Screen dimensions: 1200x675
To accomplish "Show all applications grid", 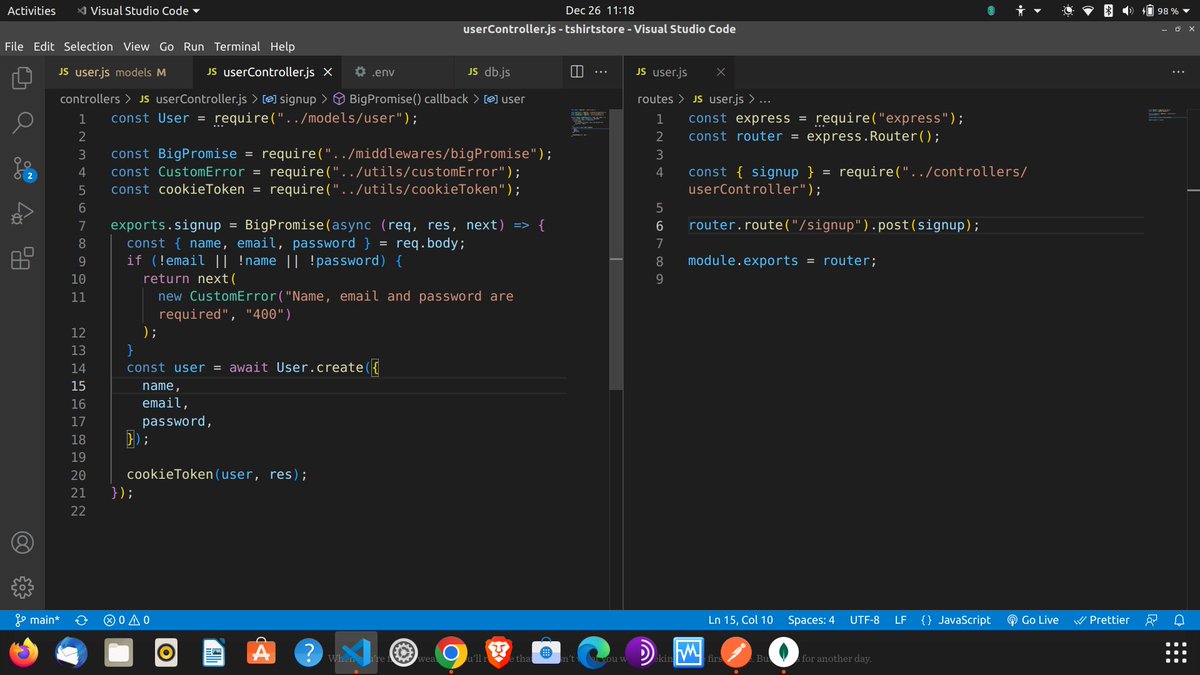I will click(1176, 653).
